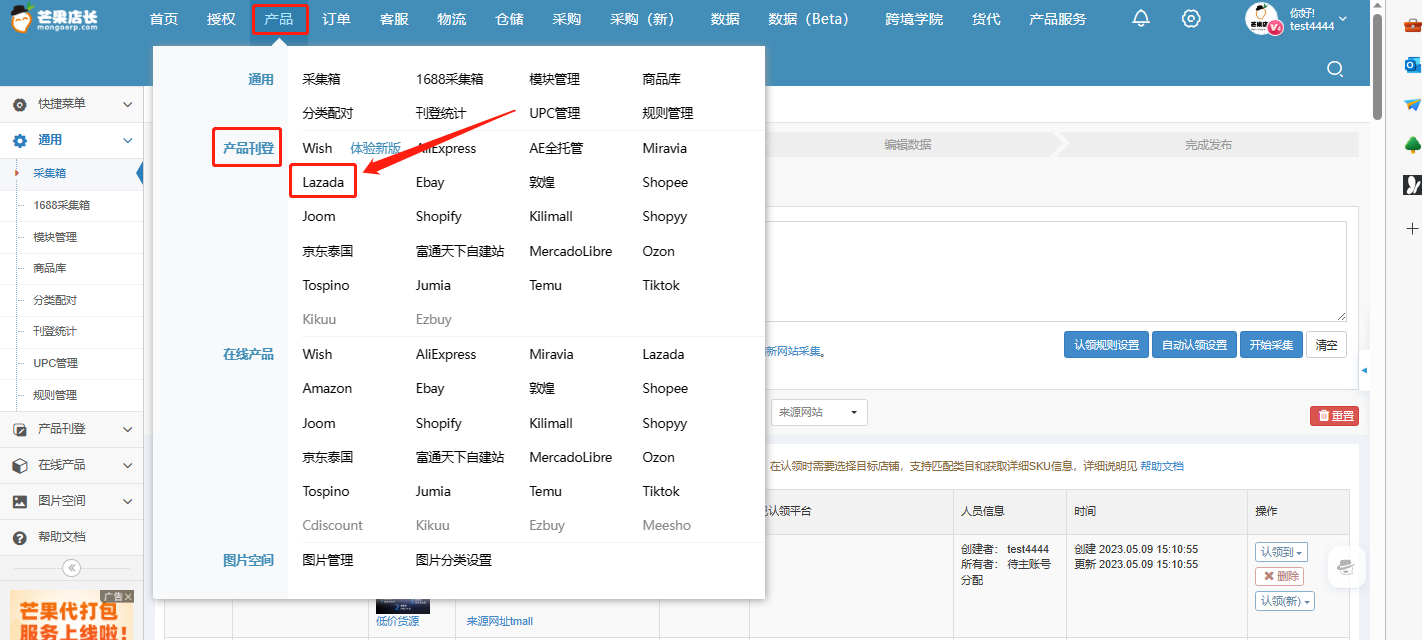Click the customer service floating icon
The height and width of the screenshot is (640, 1422).
coord(1345,567)
